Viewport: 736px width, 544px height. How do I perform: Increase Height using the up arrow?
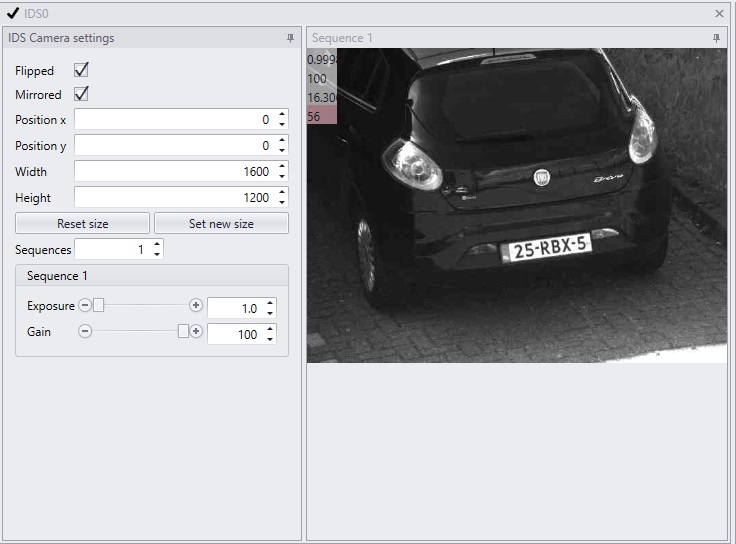(282, 192)
